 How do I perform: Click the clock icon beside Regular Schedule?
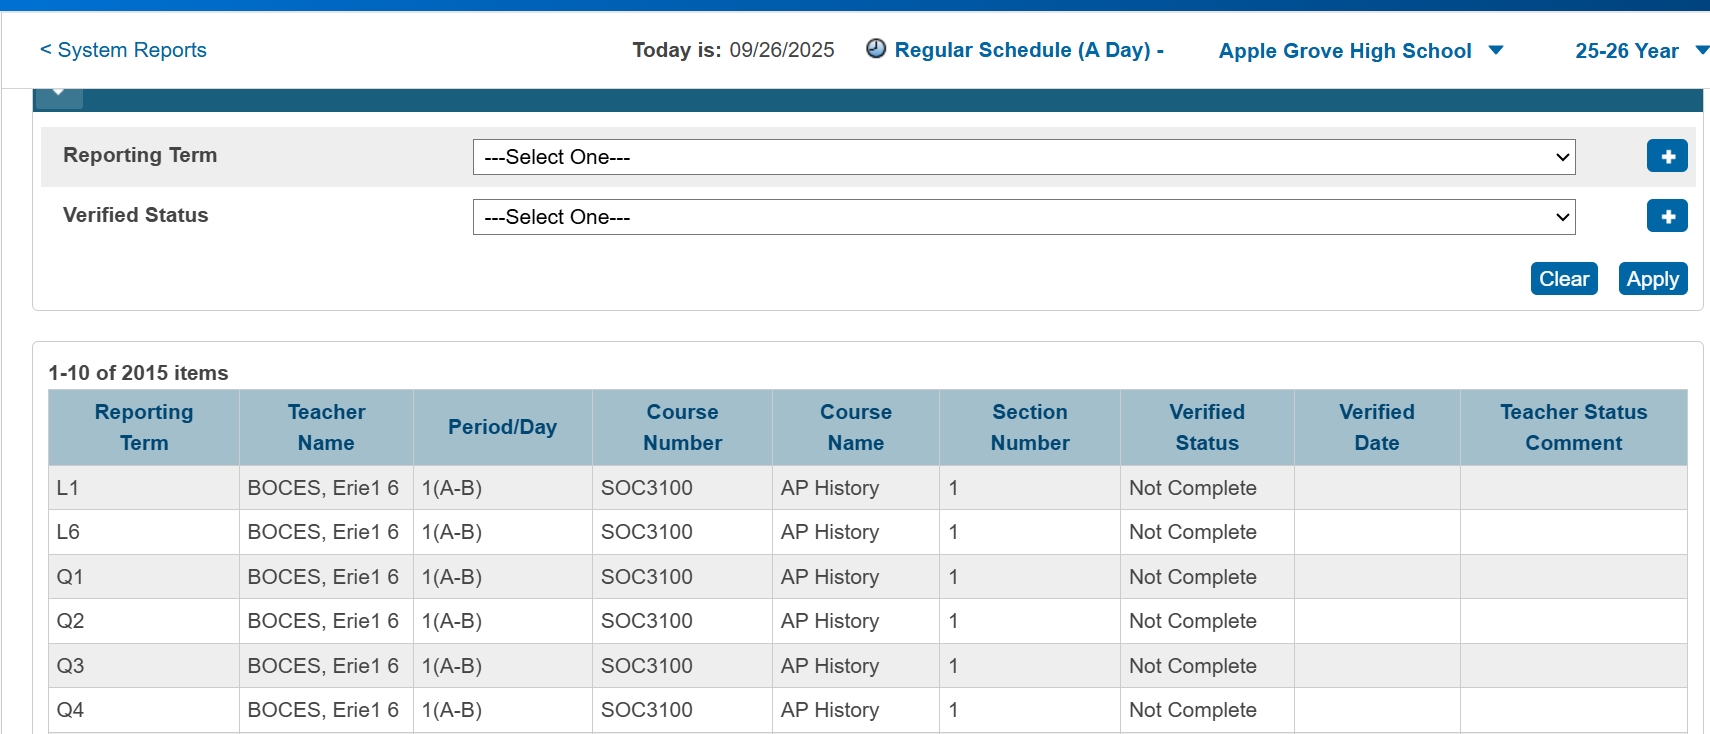(875, 49)
